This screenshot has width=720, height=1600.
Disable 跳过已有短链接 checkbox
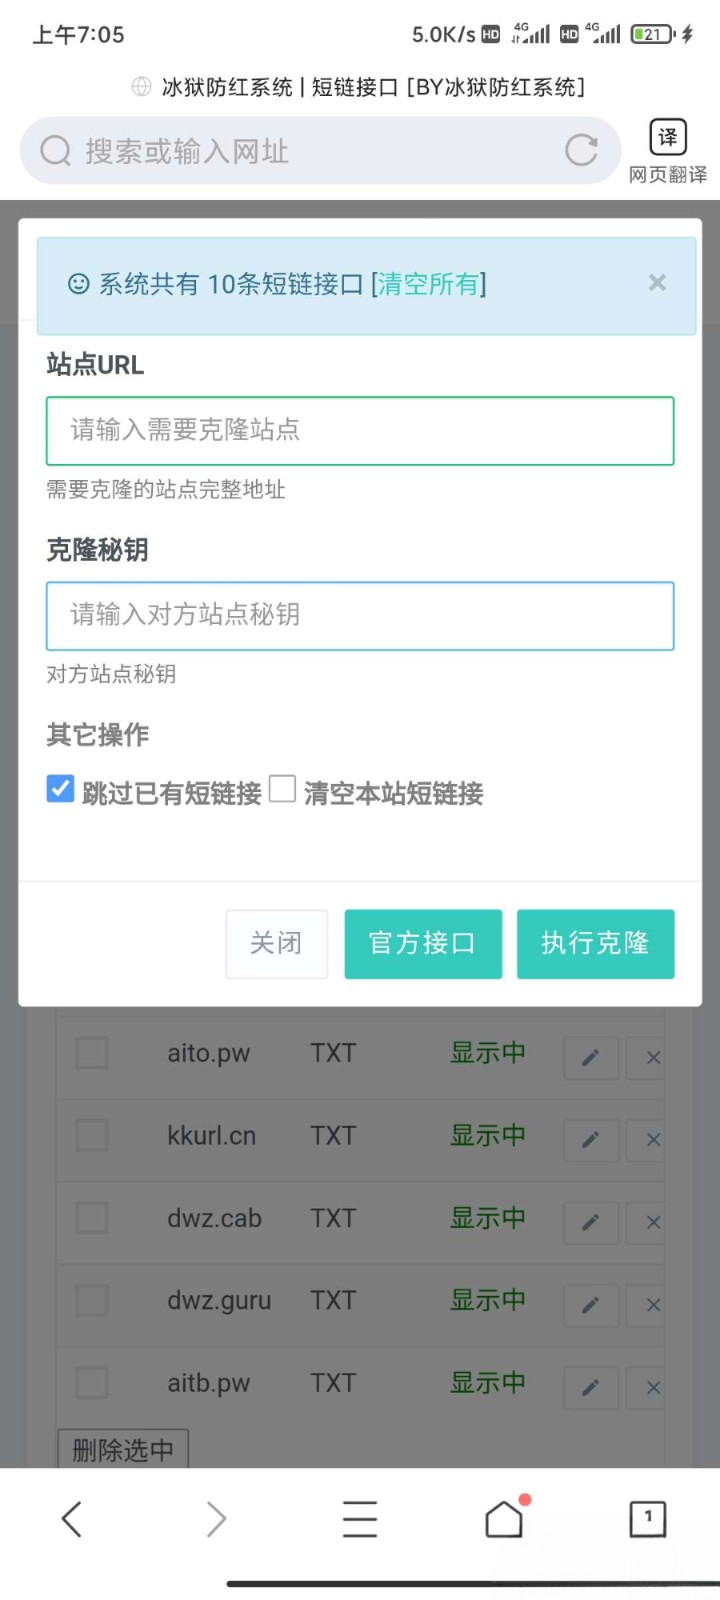[60, 789]
